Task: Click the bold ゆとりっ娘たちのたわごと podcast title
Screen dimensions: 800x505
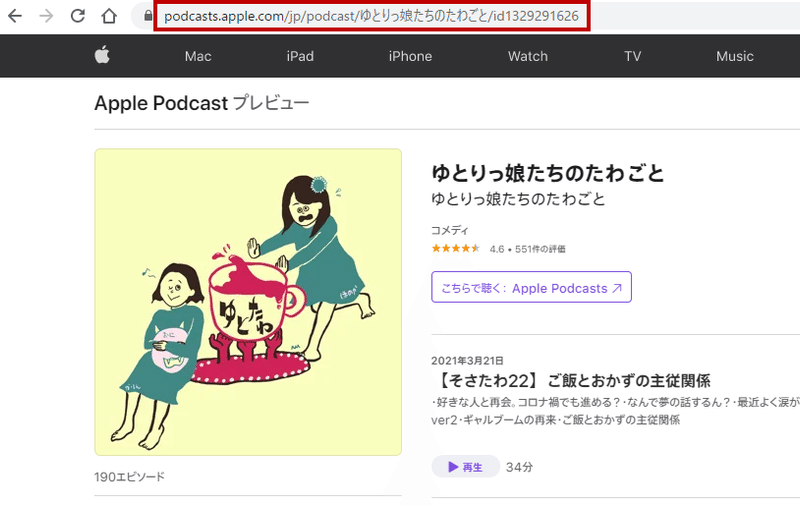Action: (x=547, y=173)
